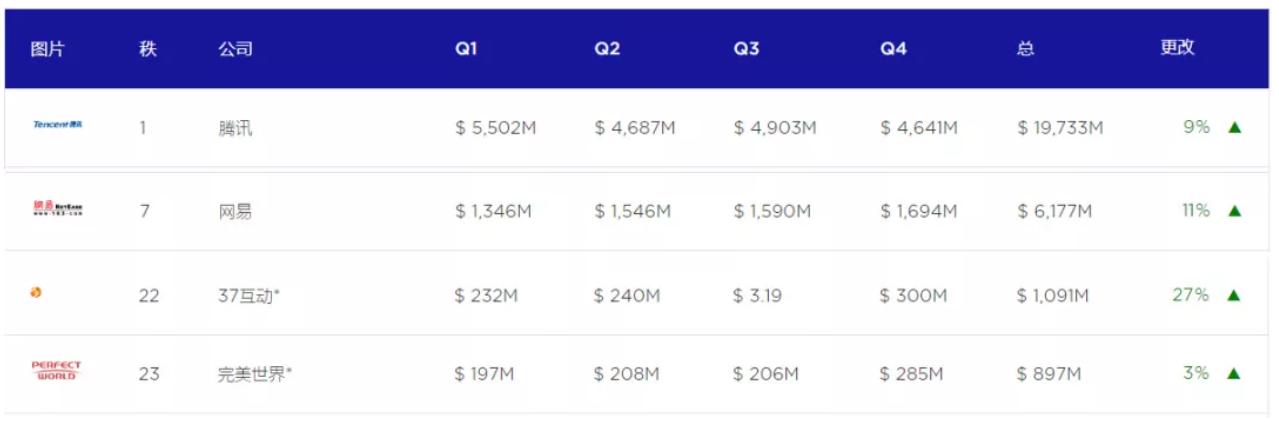
Task: Click the 公司 column header
Action: (x=235, y=49)
